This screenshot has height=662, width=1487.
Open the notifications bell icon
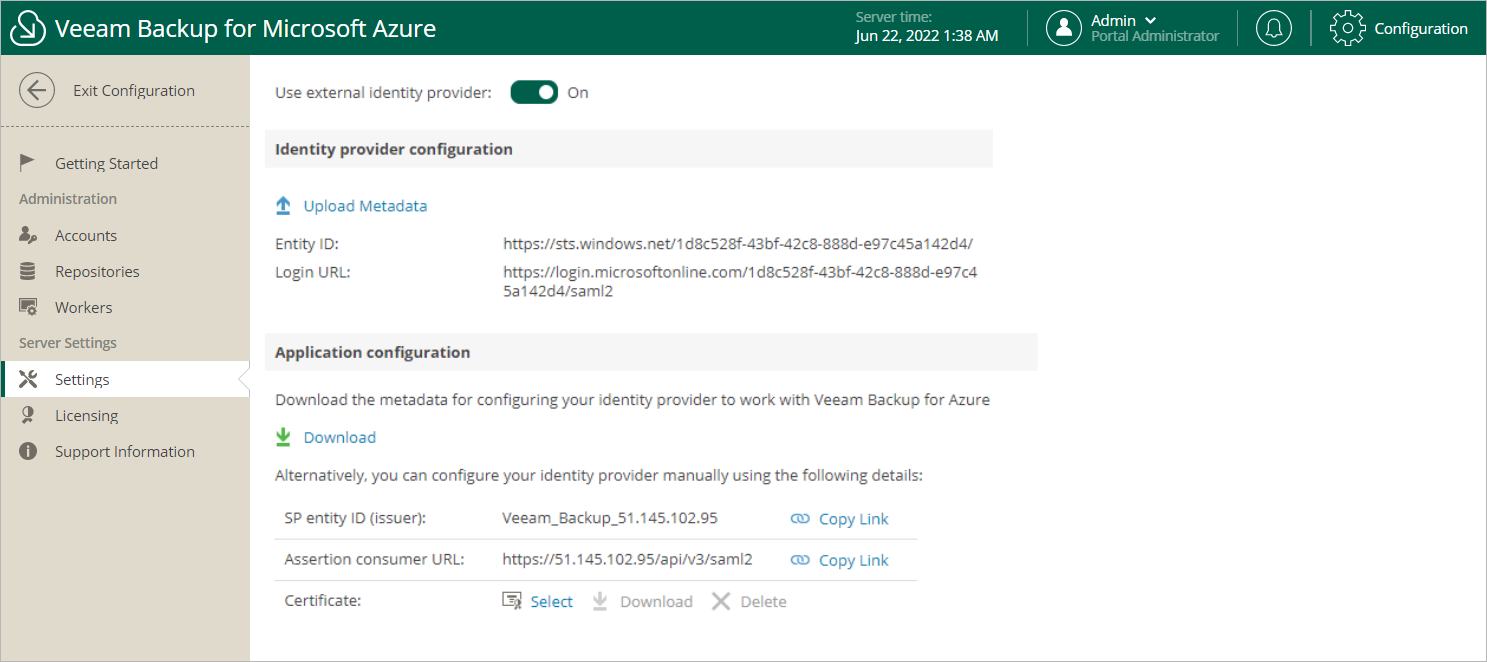pyautogui.click(x=1273, y=28)
